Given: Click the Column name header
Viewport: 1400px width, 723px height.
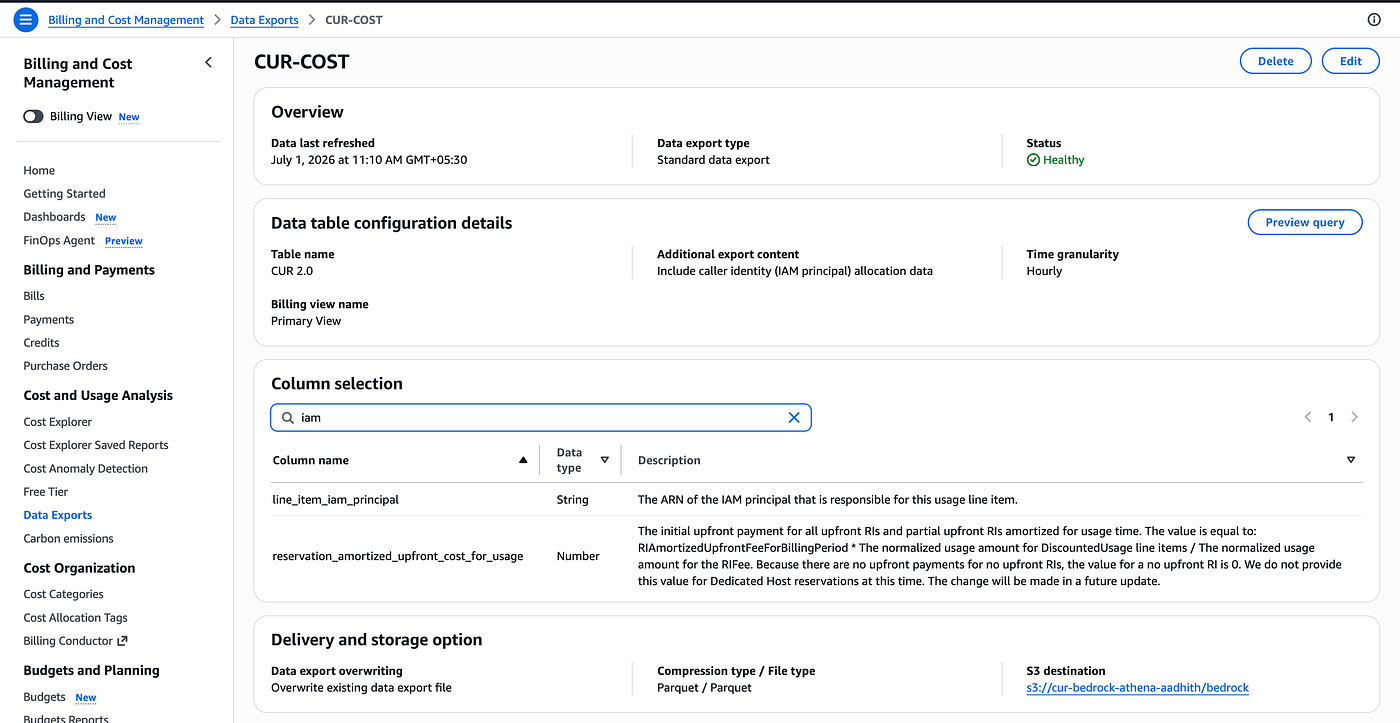Looking at the screenshot, I should point(311,460).
